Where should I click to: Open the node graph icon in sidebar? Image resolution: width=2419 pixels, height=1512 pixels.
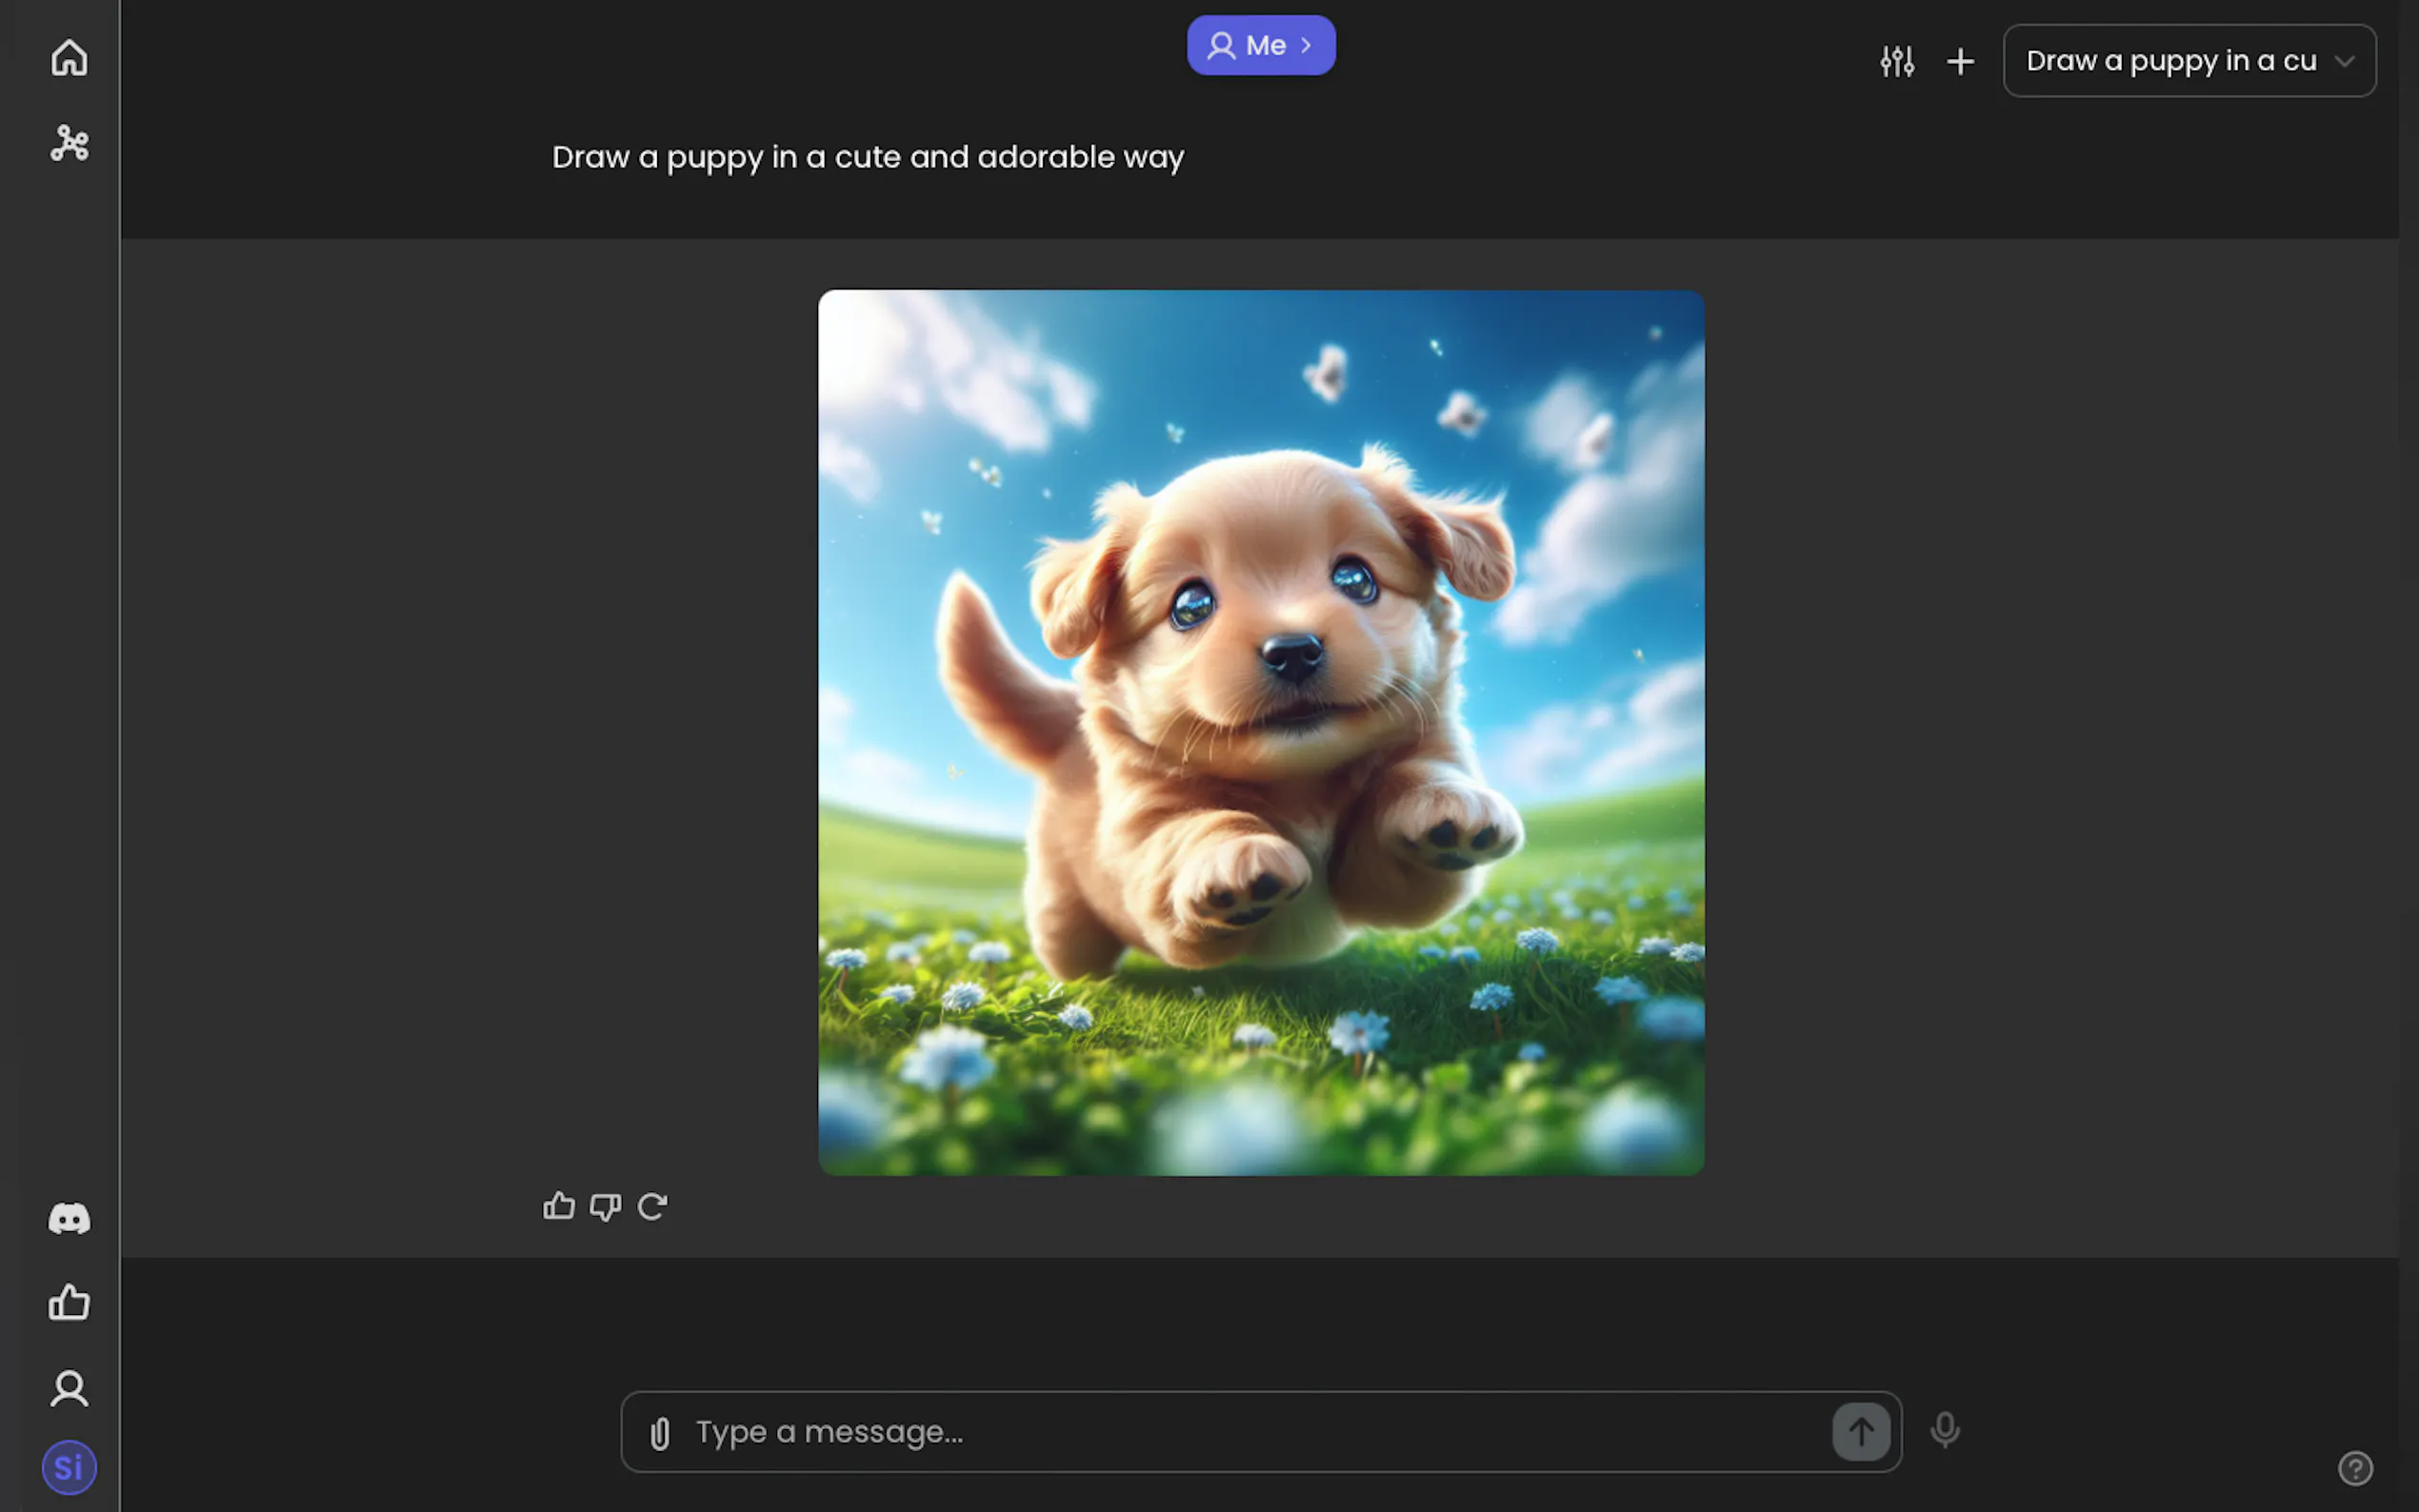tap(69, 143)
